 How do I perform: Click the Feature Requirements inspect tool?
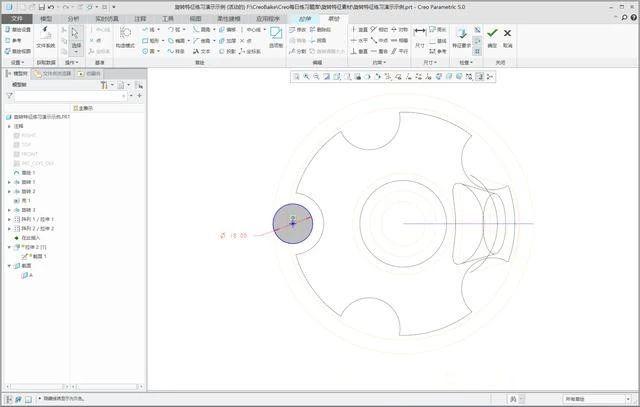click(x=462, y=38)
